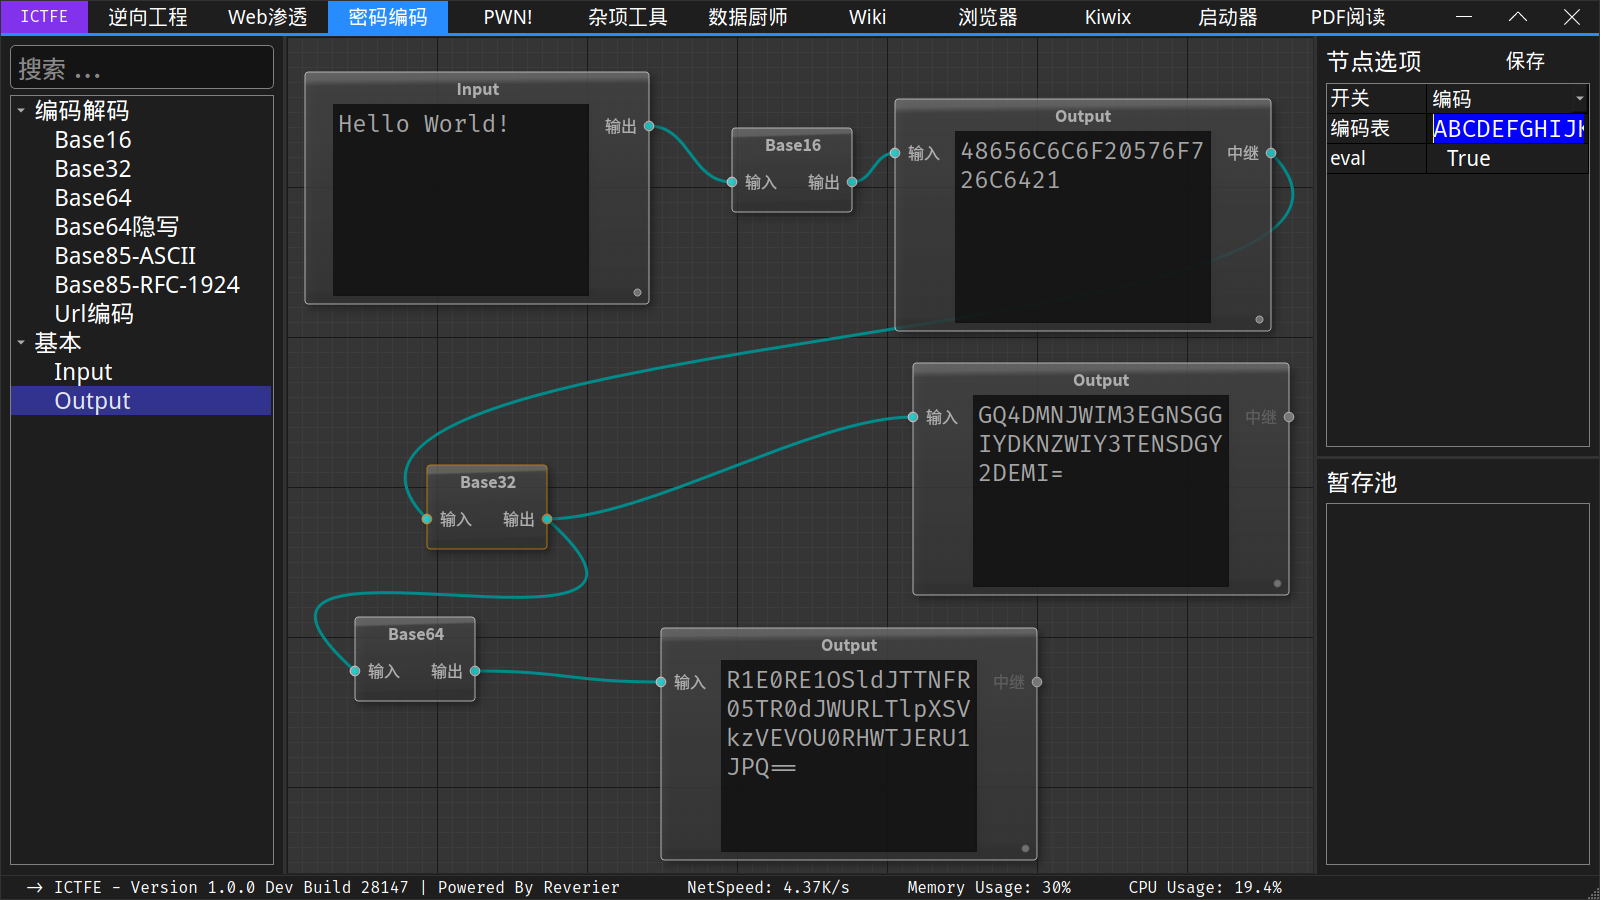Click the 暂存池 panel area
1600x900 pixels.
click(x=1457, y=684)
